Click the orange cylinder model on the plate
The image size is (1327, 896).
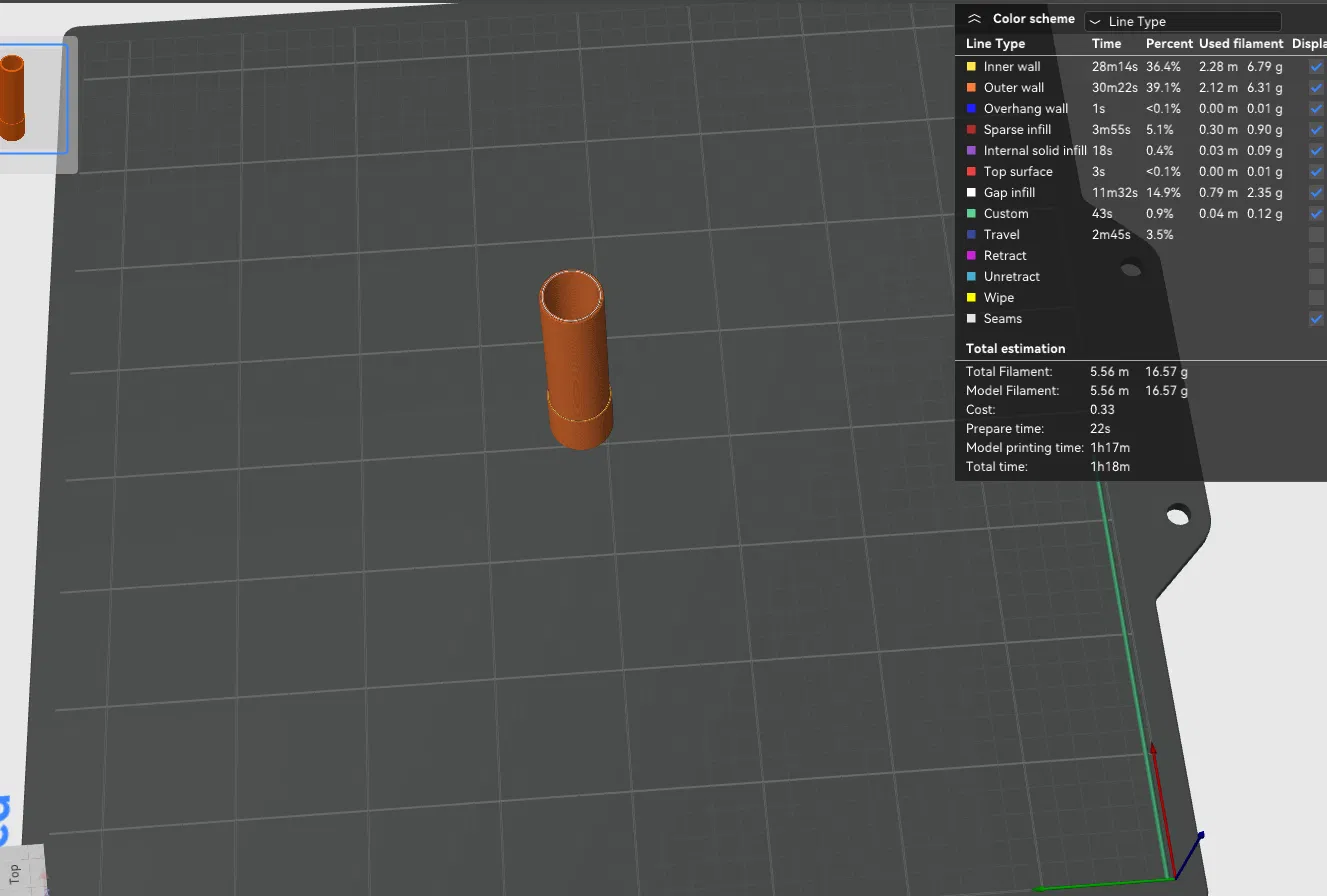click(576, 360)
